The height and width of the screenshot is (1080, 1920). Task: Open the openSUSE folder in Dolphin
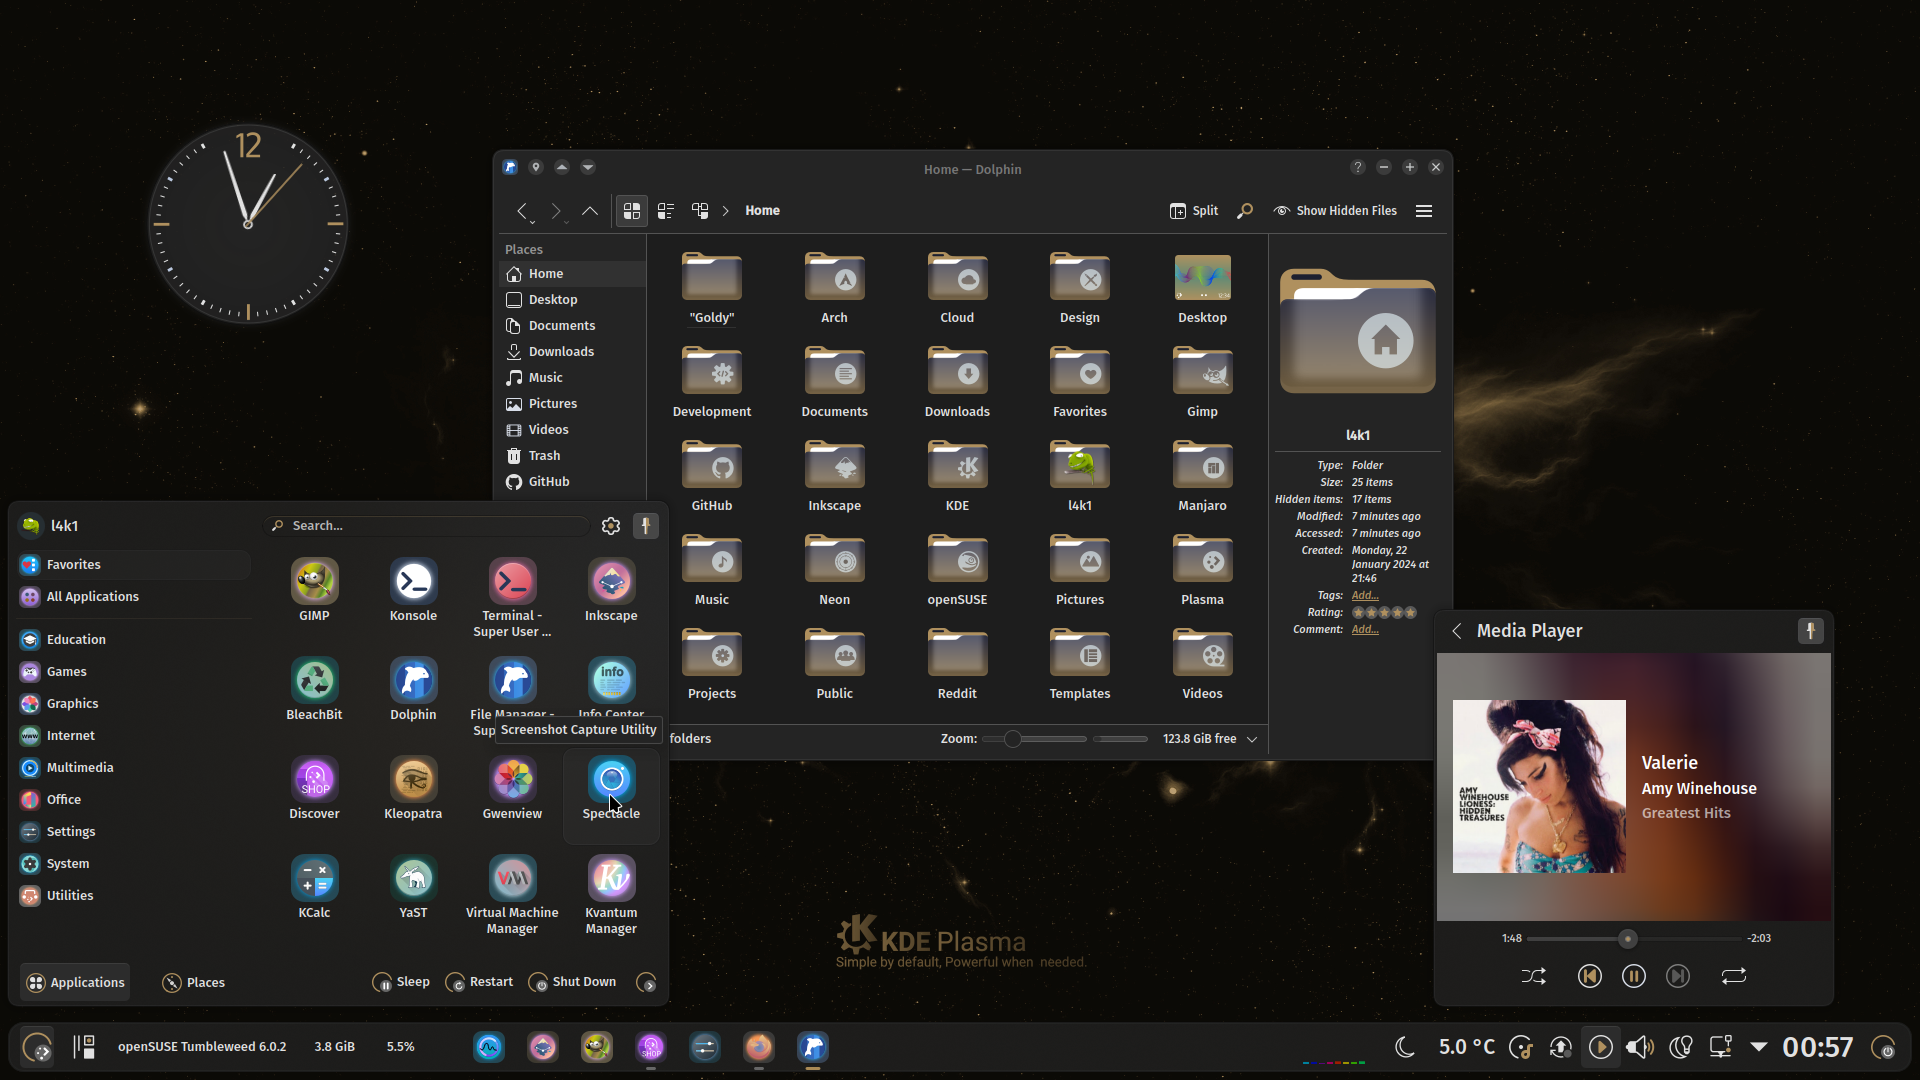point(957,572)
